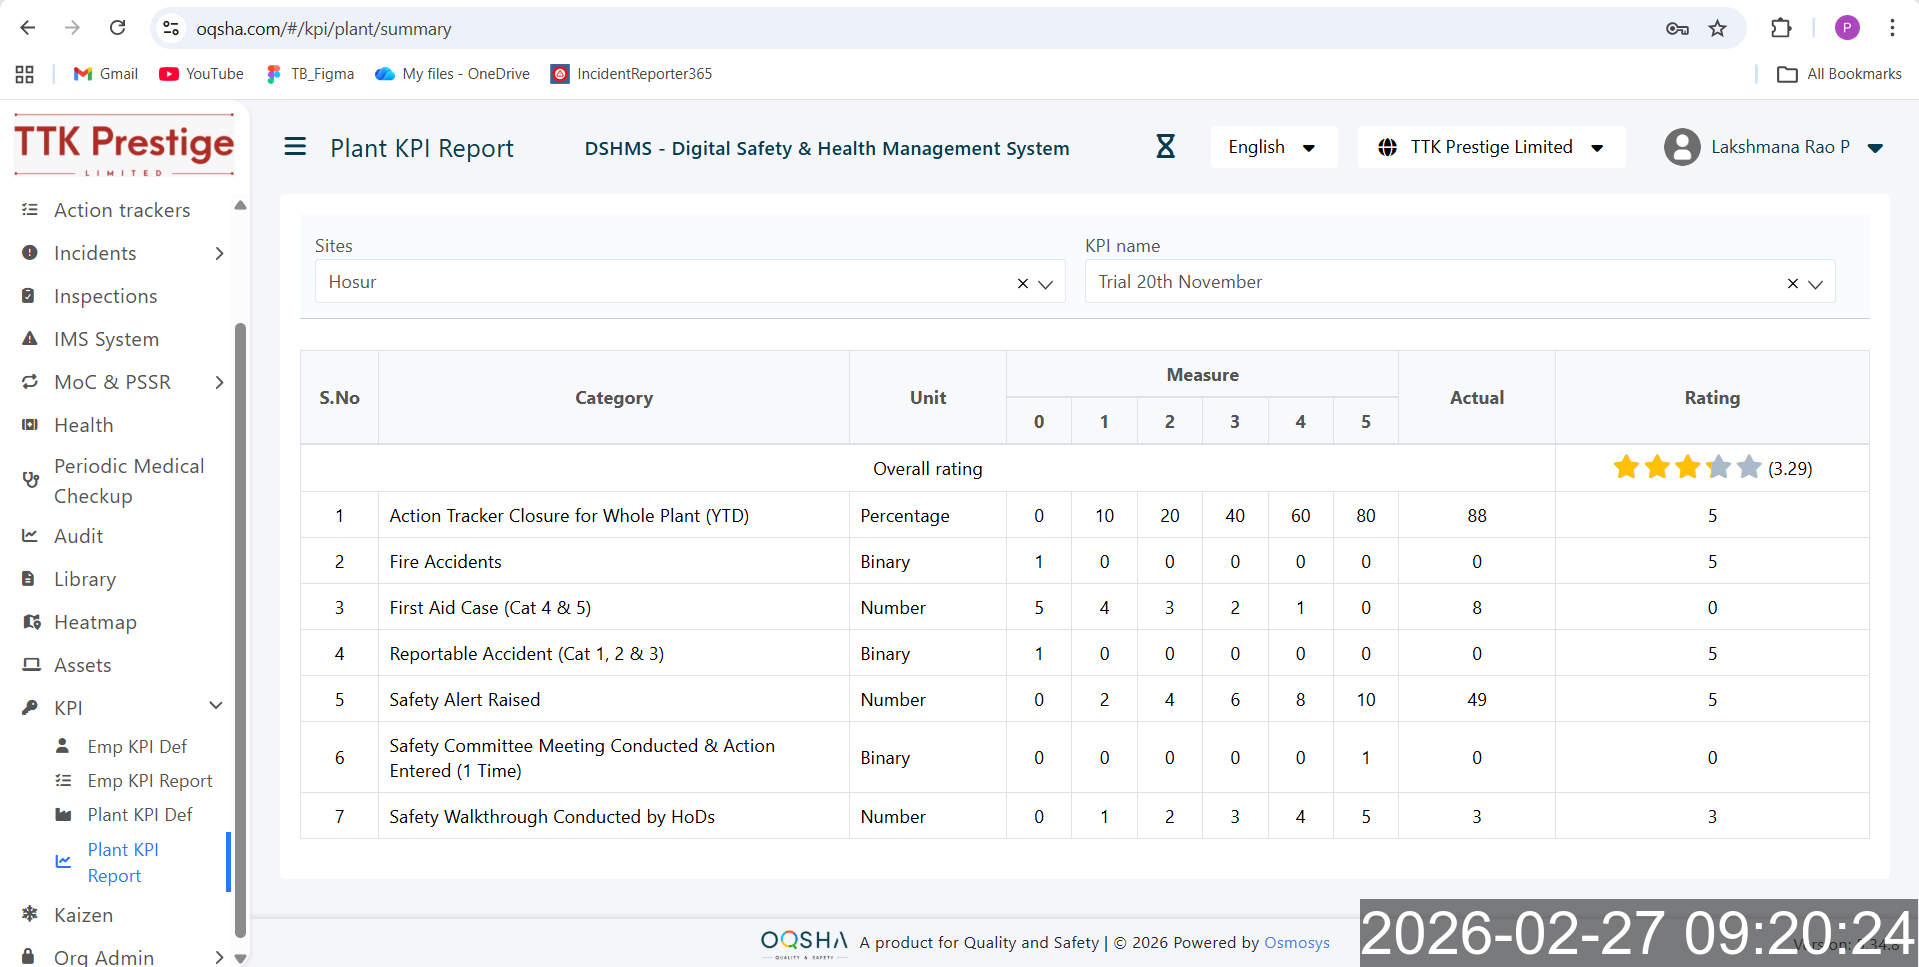1919x967 pixels.
Task: Expand the Sites dropdown arrow
Action: point(1046,283)
